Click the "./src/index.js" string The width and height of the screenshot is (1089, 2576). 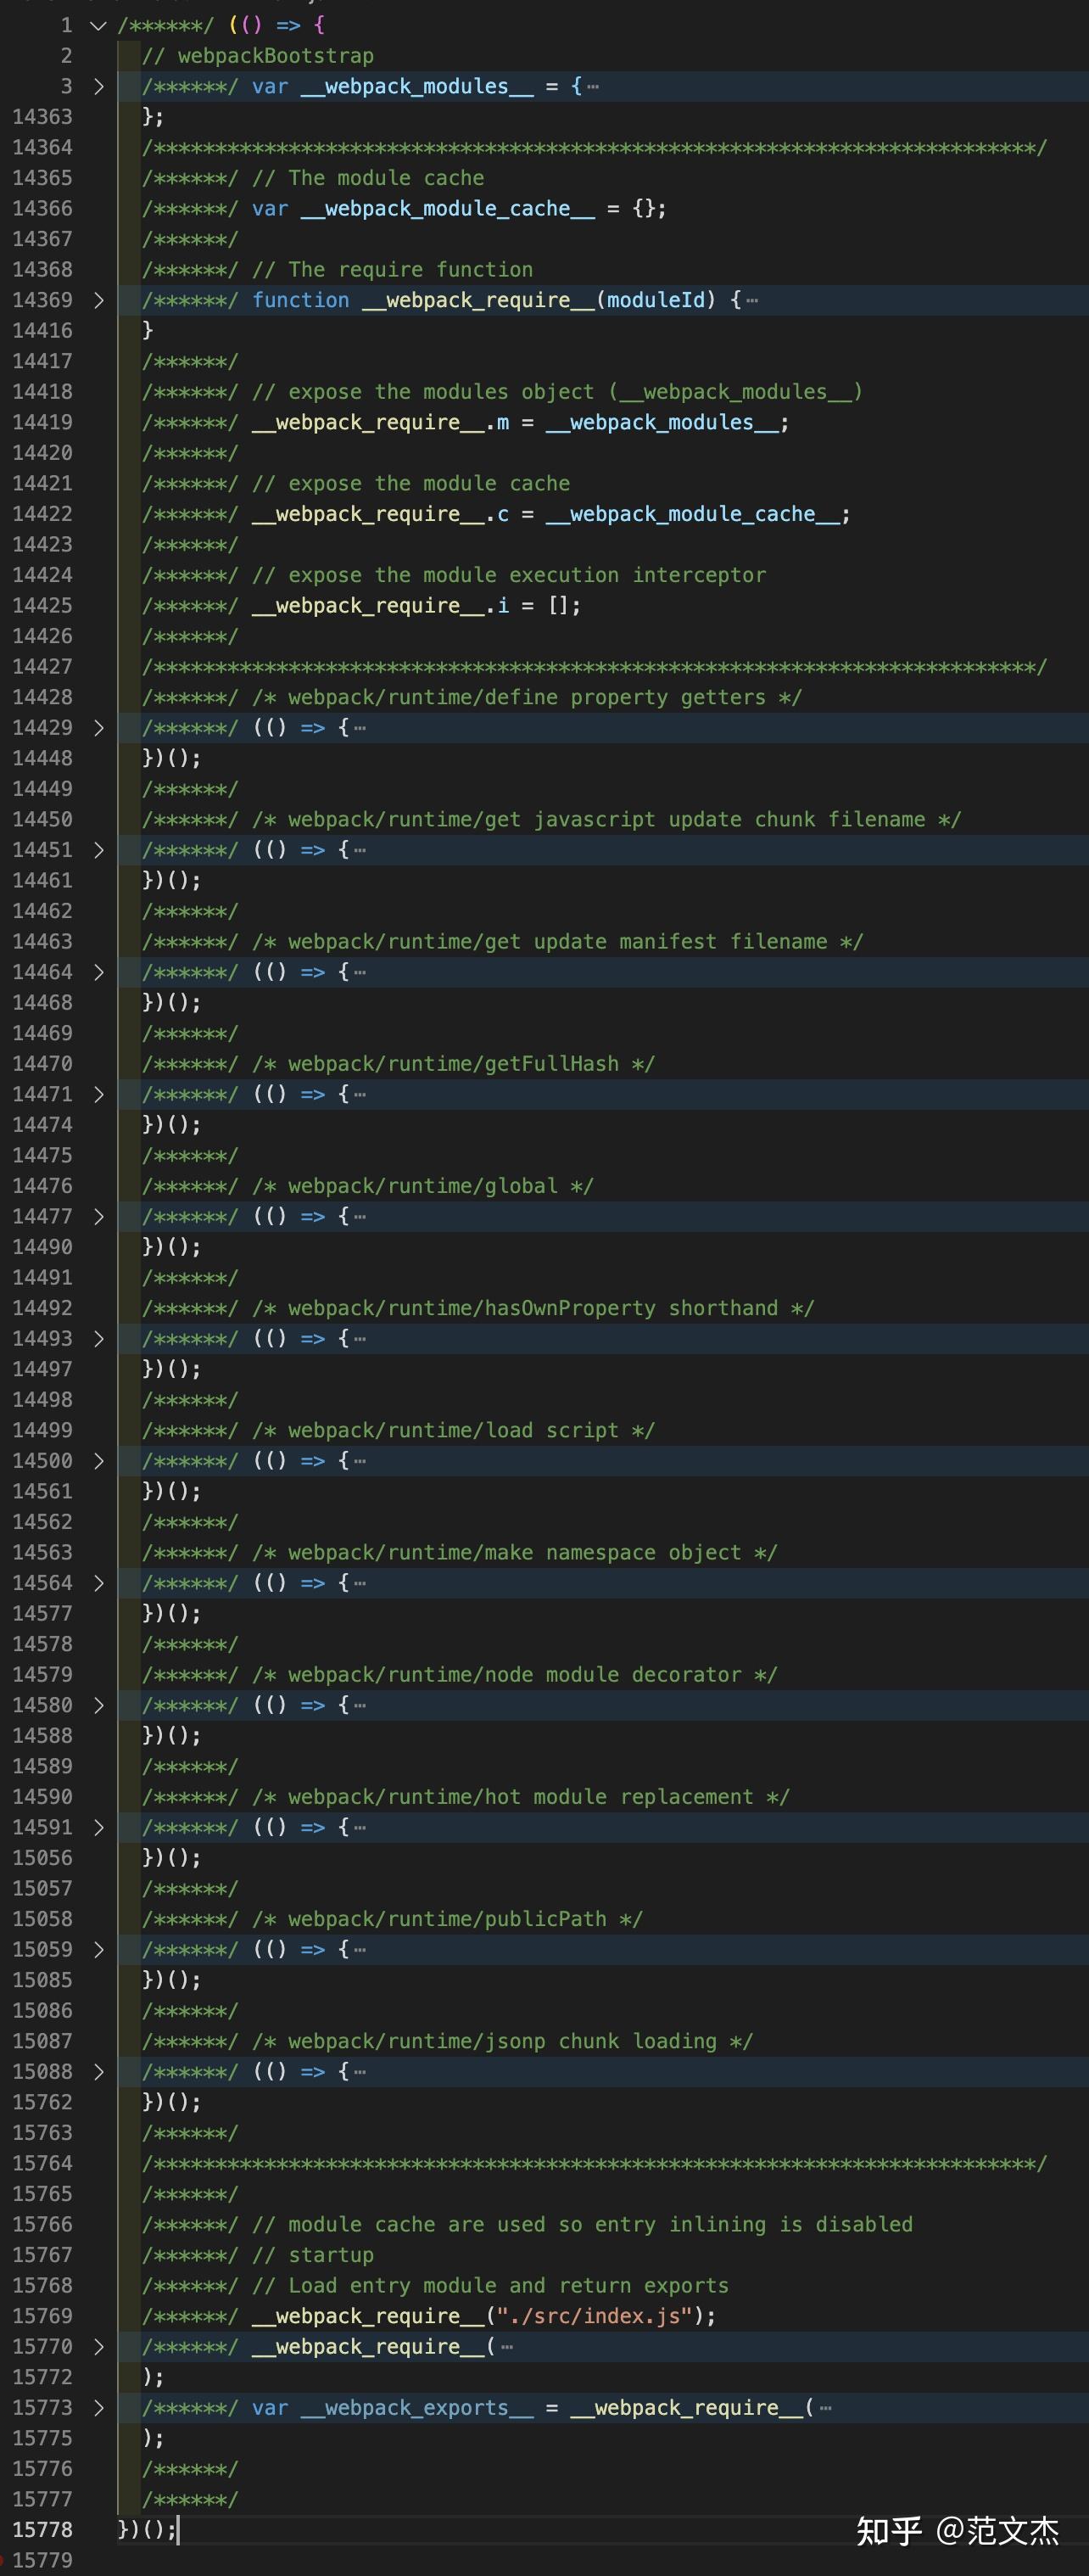pyautogui.click(x=594, y=2316)
